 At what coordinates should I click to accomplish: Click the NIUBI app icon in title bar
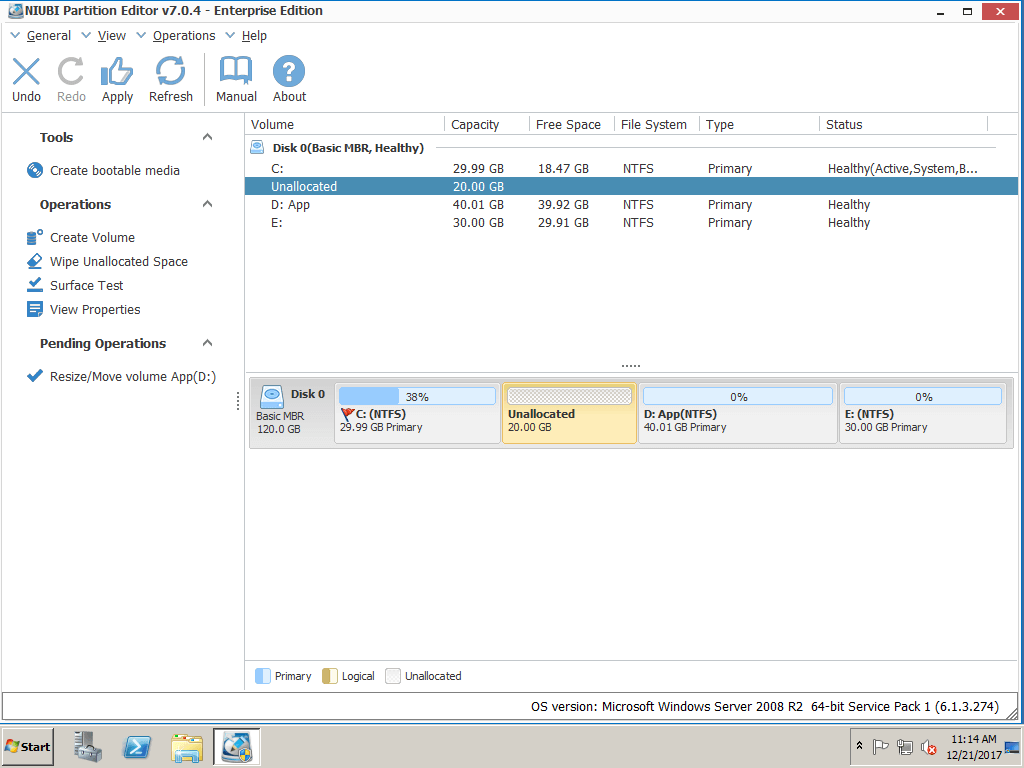pos(14,10)
